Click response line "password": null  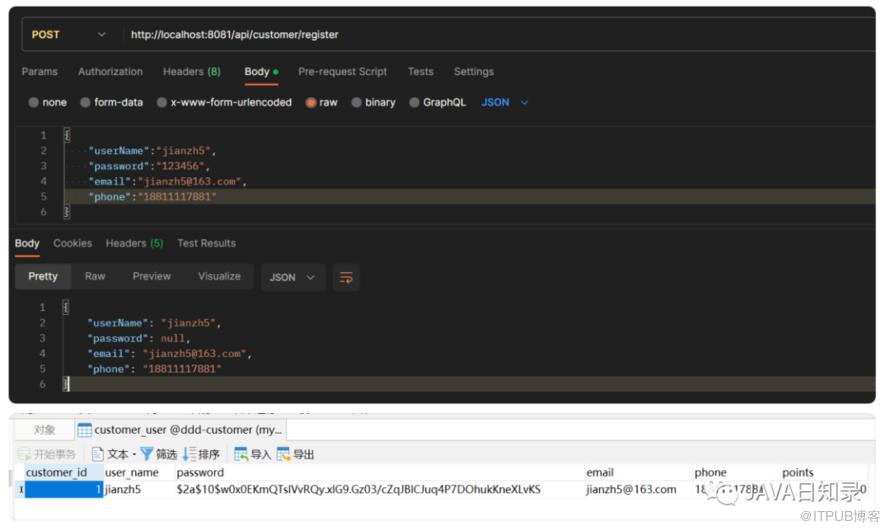click(138, 339)
